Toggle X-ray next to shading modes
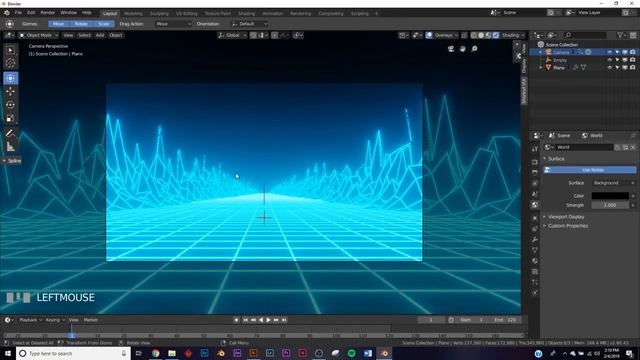The image size is (640, 360). pos(464,36)
